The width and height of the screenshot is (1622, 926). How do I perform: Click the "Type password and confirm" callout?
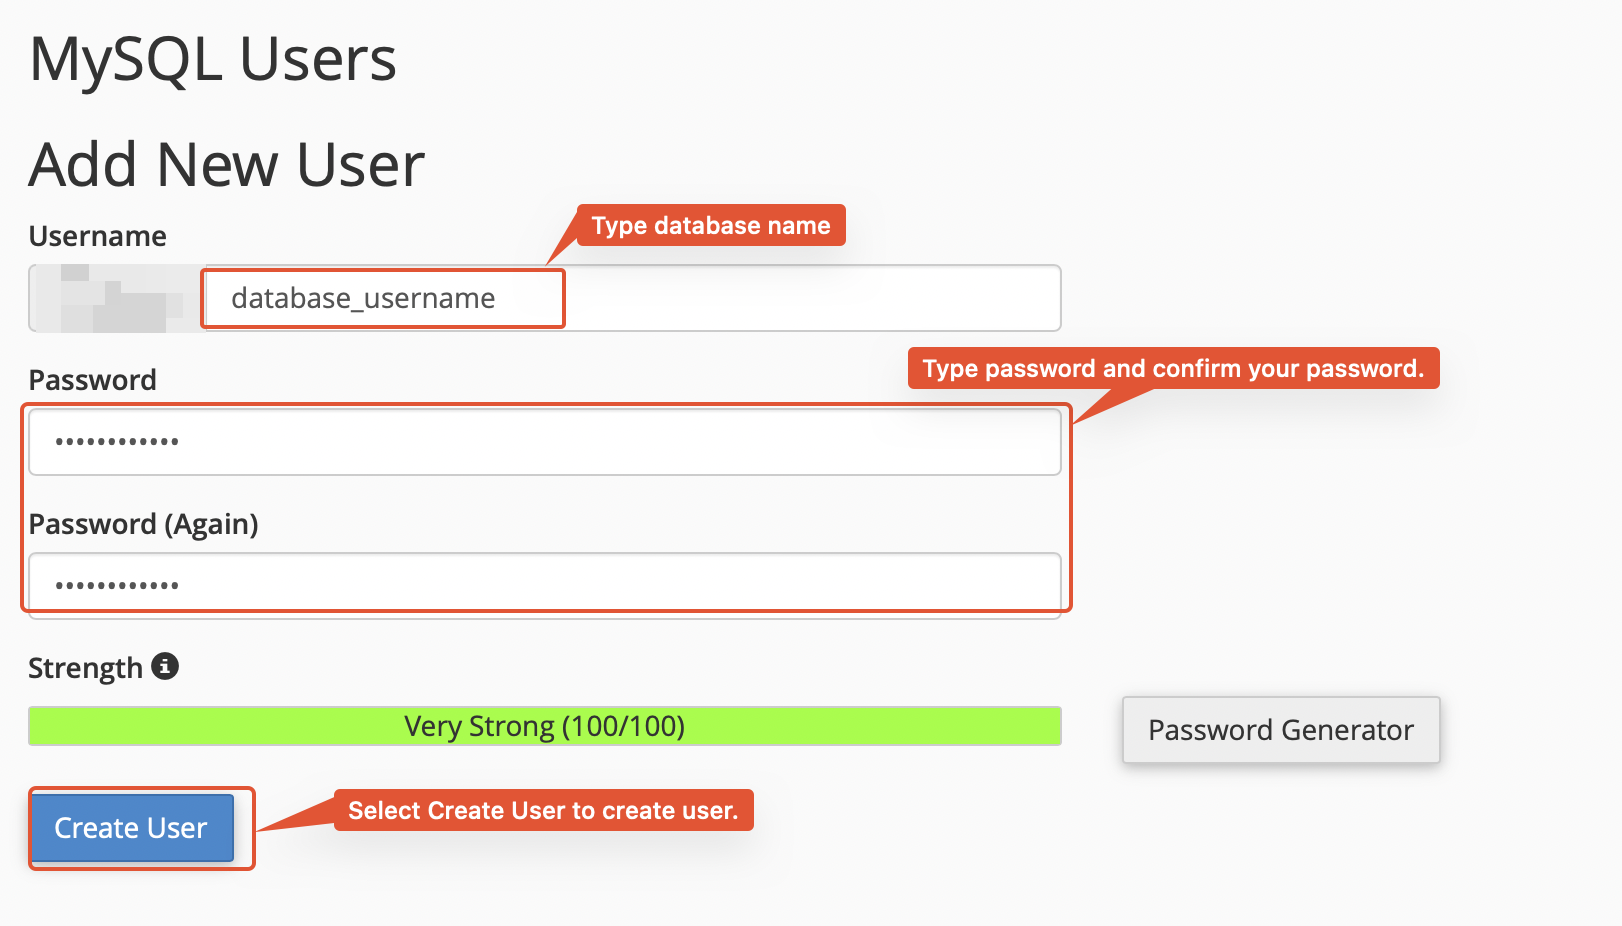click(x=1172, y=368)
